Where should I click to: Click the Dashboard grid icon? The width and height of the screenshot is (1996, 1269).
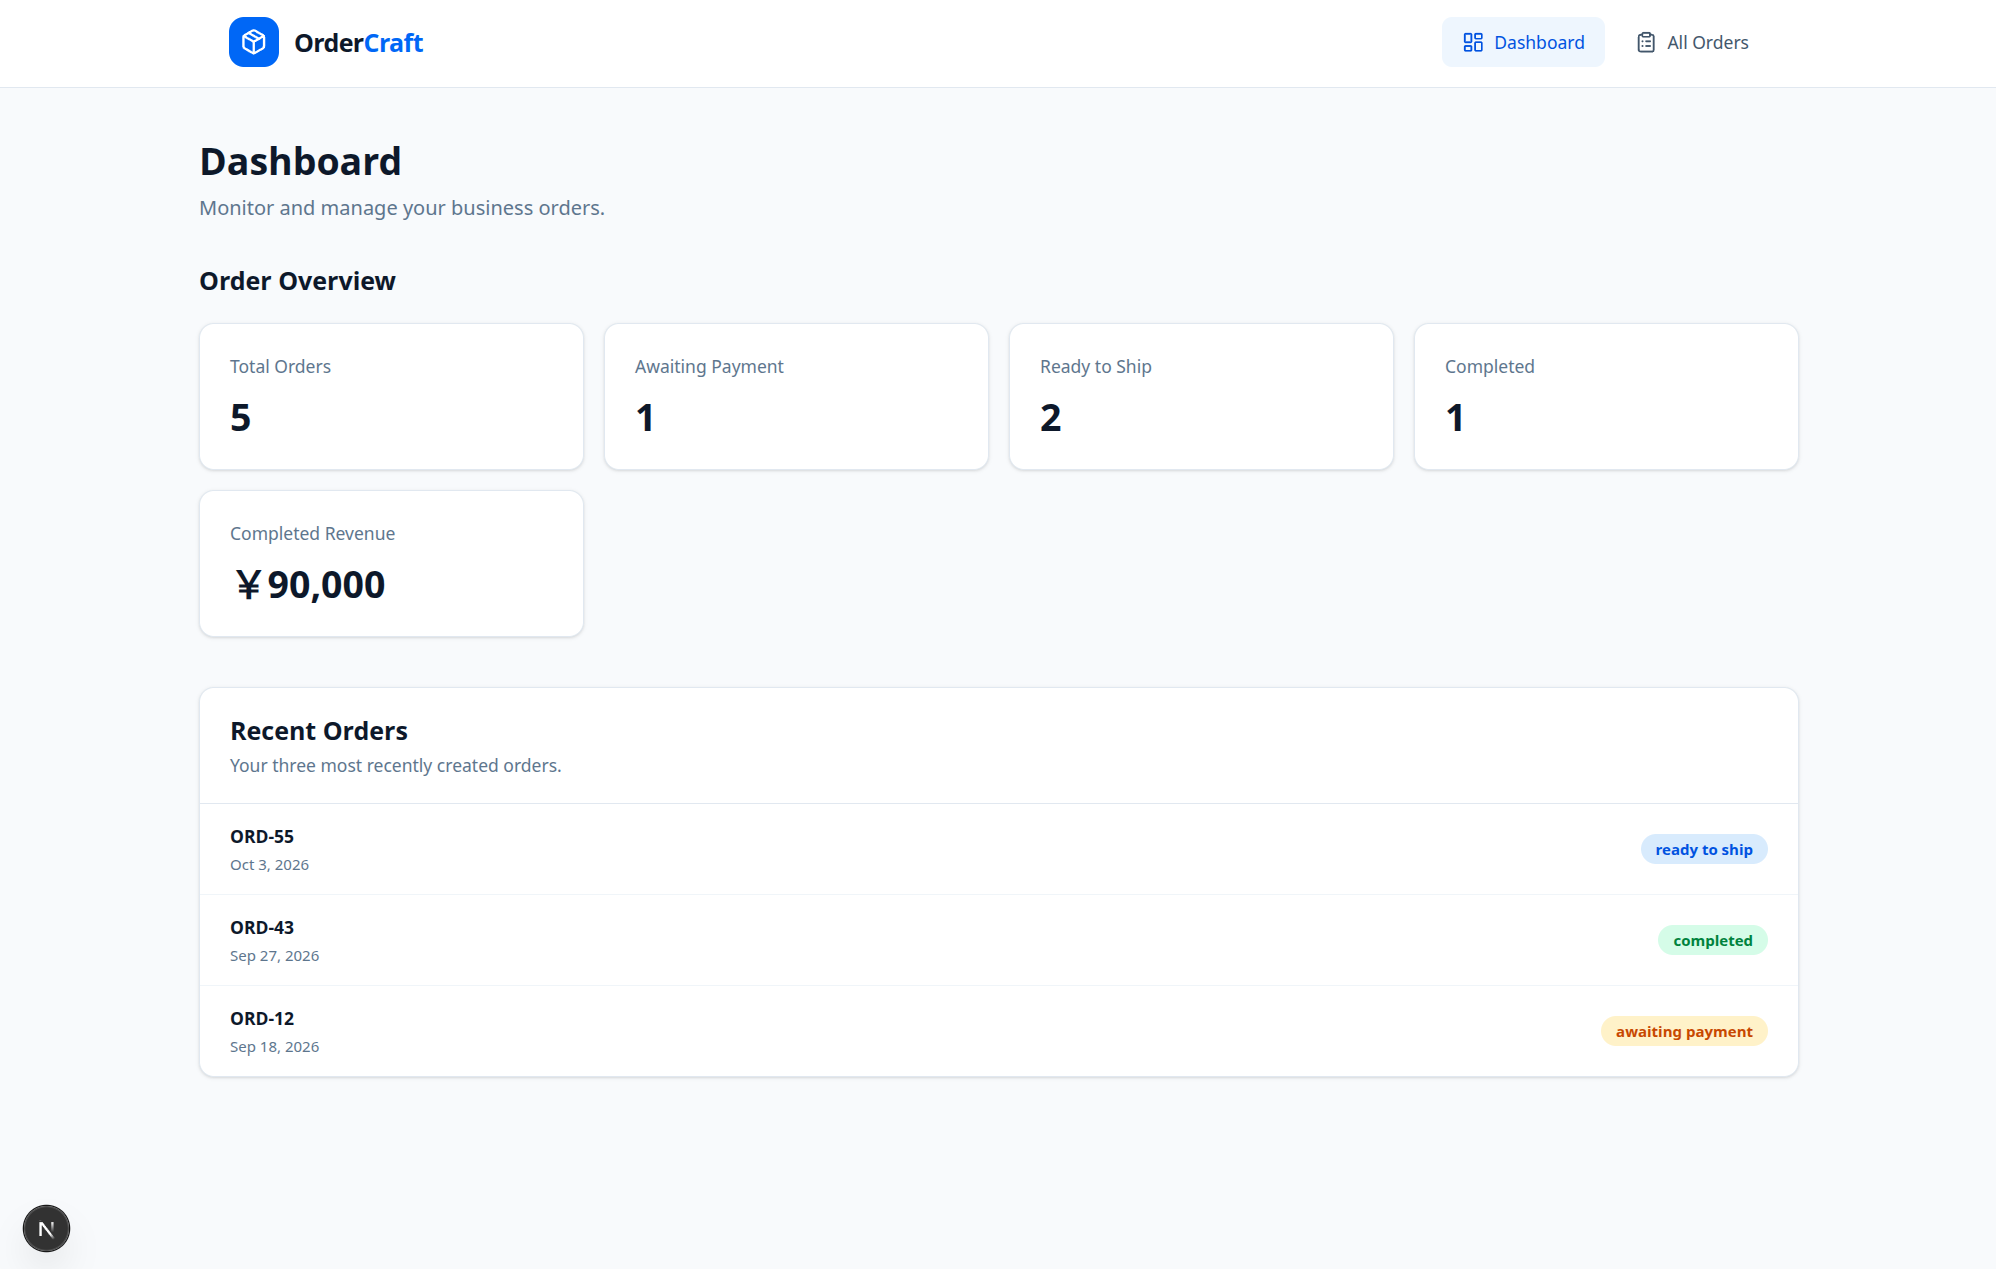pos(1473,42)
